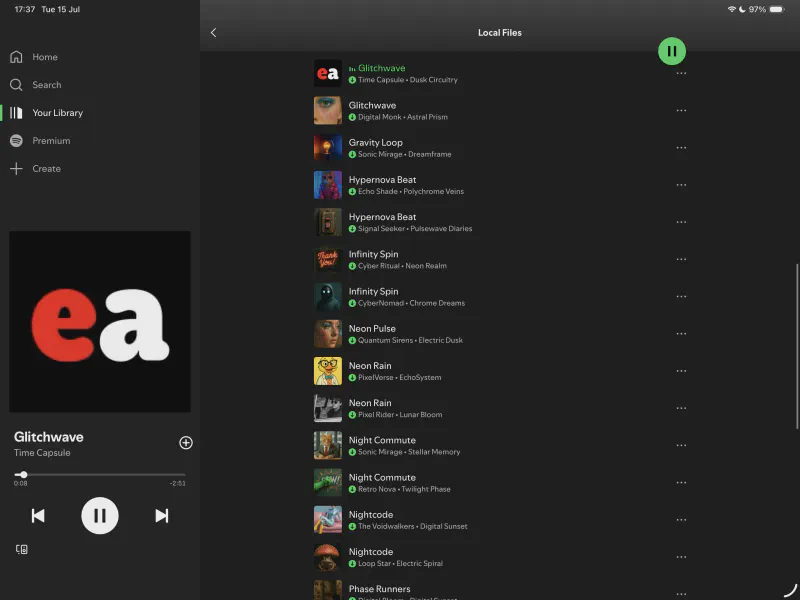Click the Neon Rain PixelVerse cover thumbnail
This screenshot has height=600, width=800.
click(328, 371)
